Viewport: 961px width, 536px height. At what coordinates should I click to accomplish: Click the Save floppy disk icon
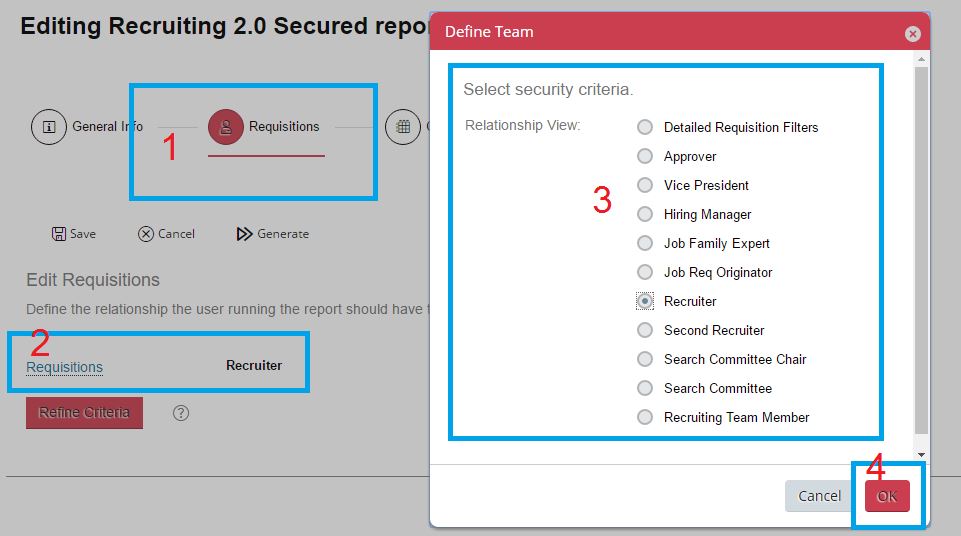[59, 234]
